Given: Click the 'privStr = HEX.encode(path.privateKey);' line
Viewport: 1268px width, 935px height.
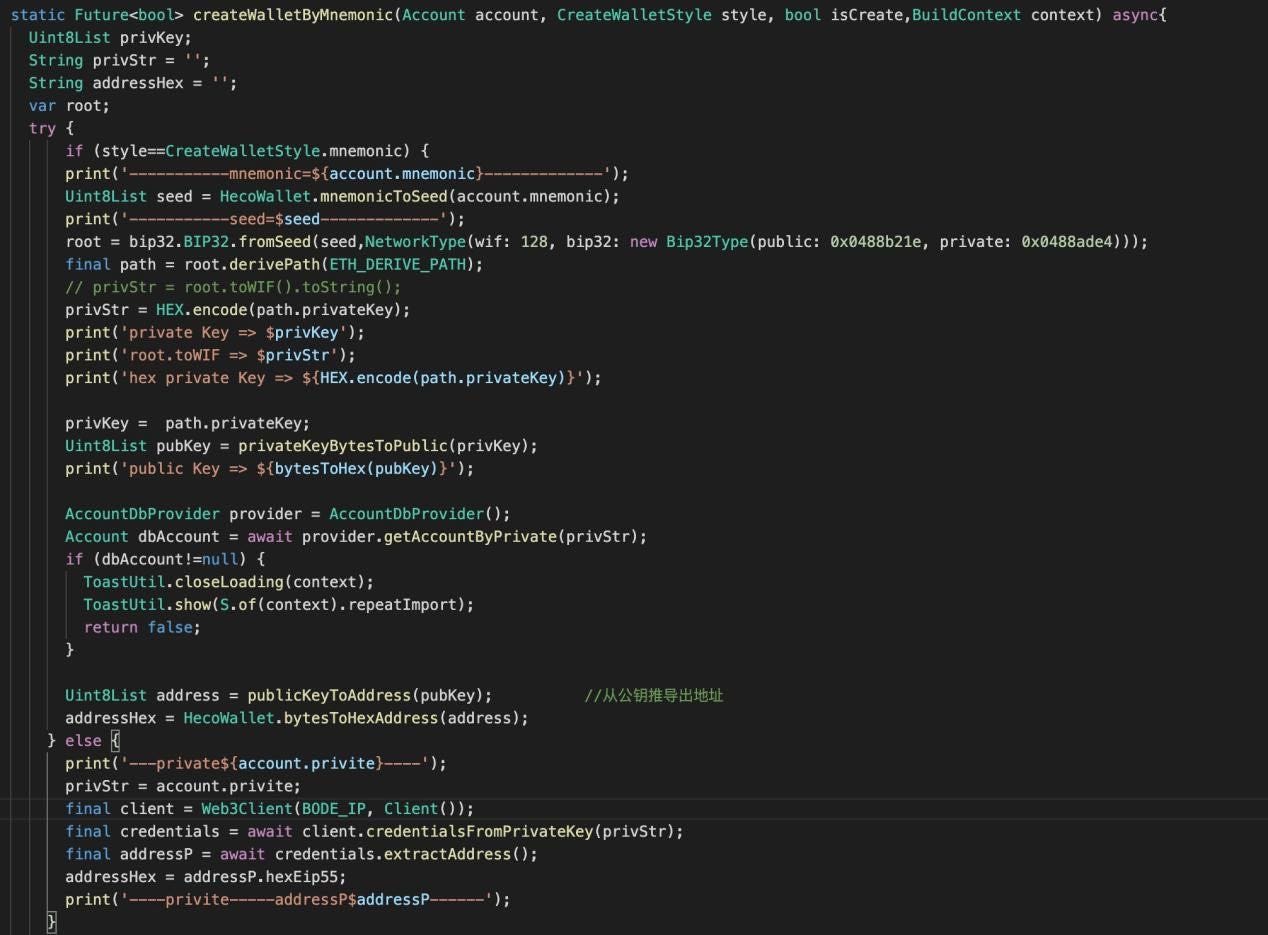Looking at the screenshot, I should (238, 309).
